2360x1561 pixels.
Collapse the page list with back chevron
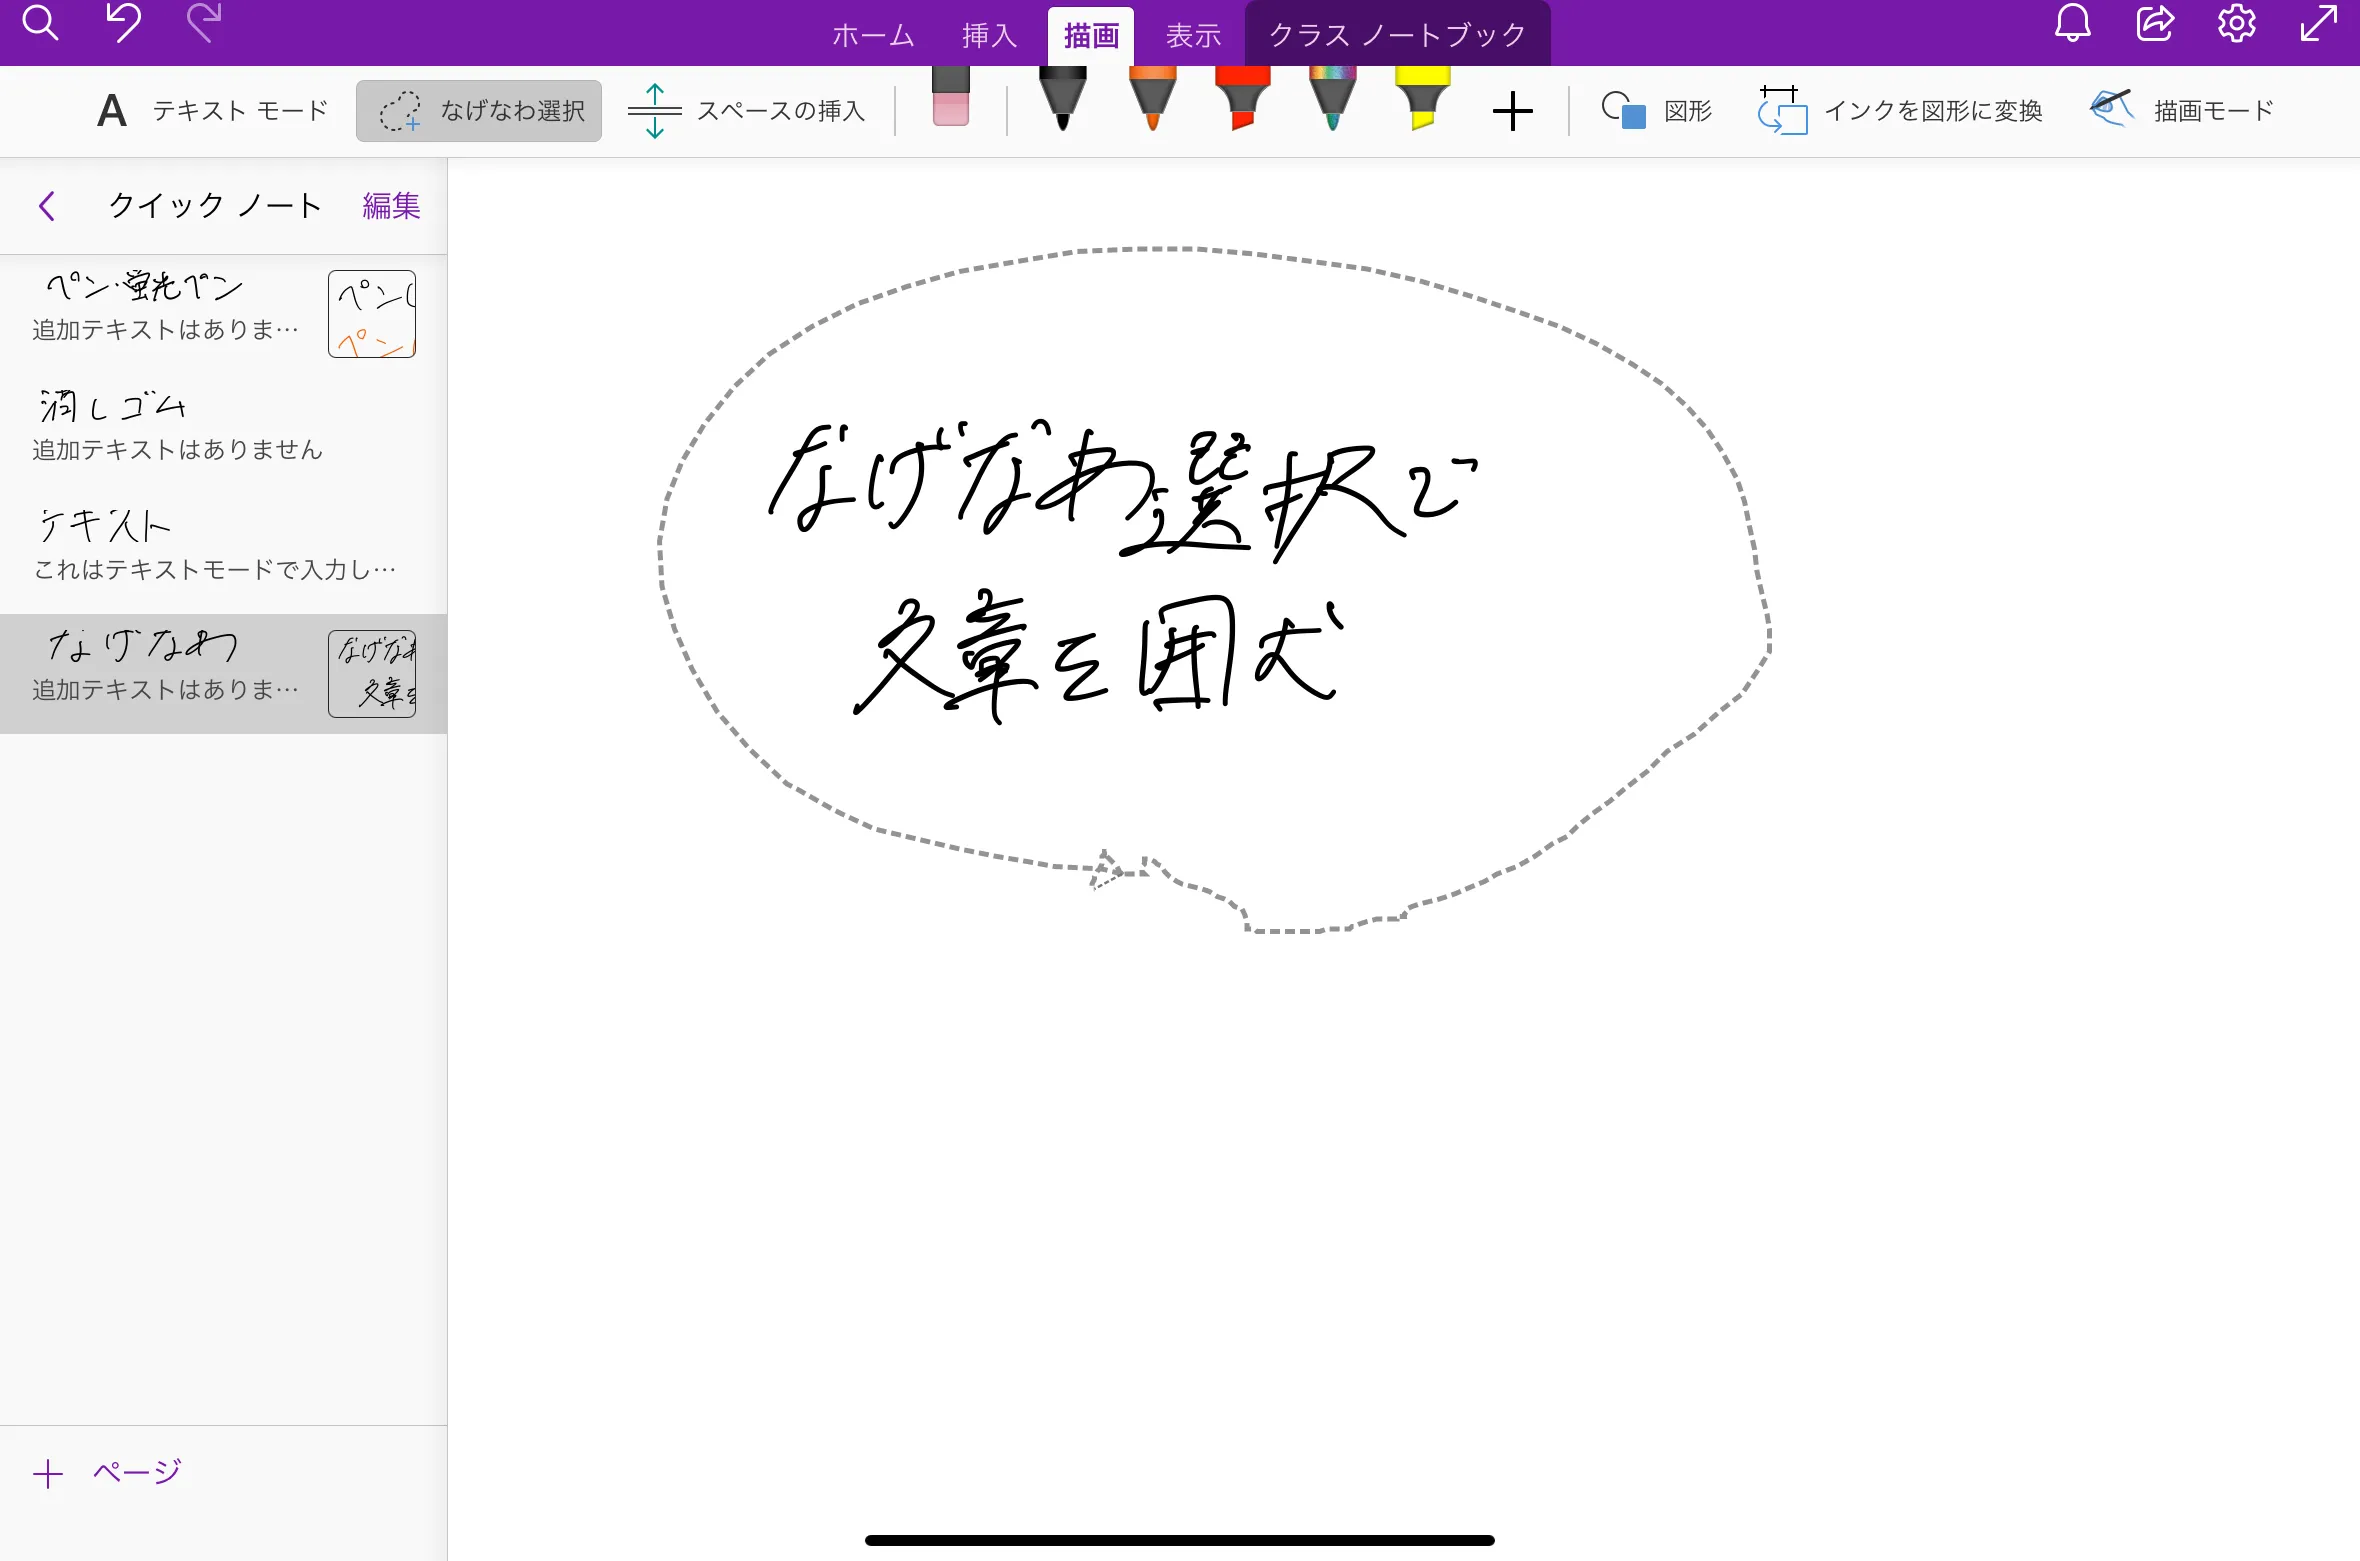tap(47, 205)
